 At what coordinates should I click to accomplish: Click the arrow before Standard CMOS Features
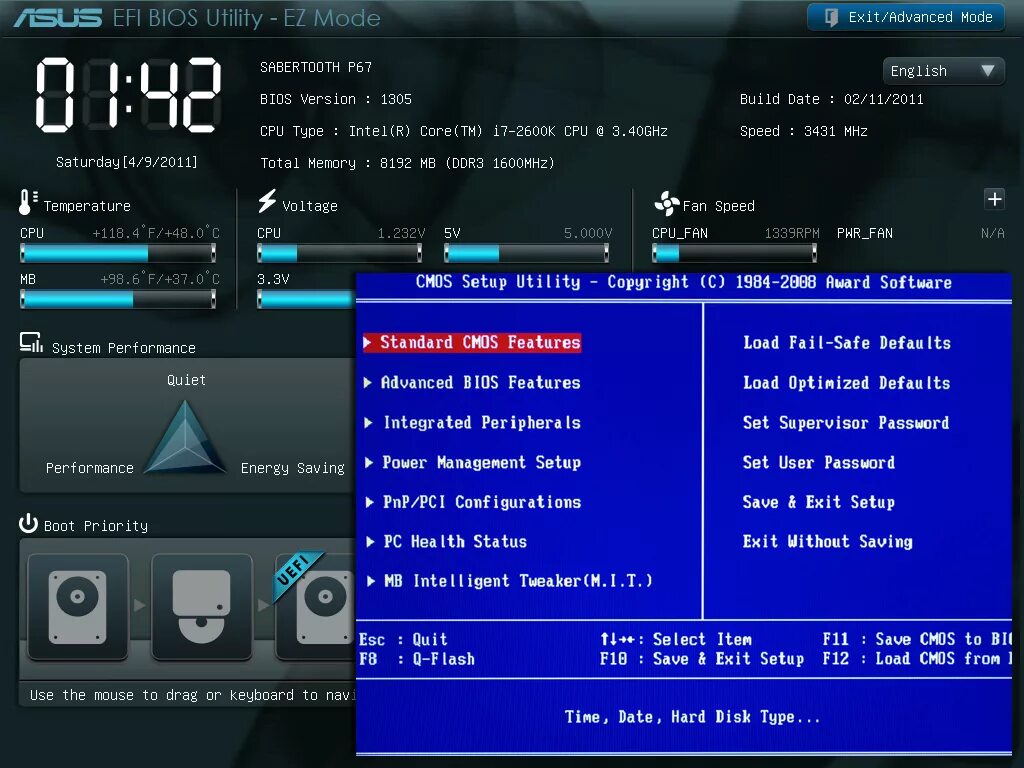pyautogui.click(x=368, y=342)
